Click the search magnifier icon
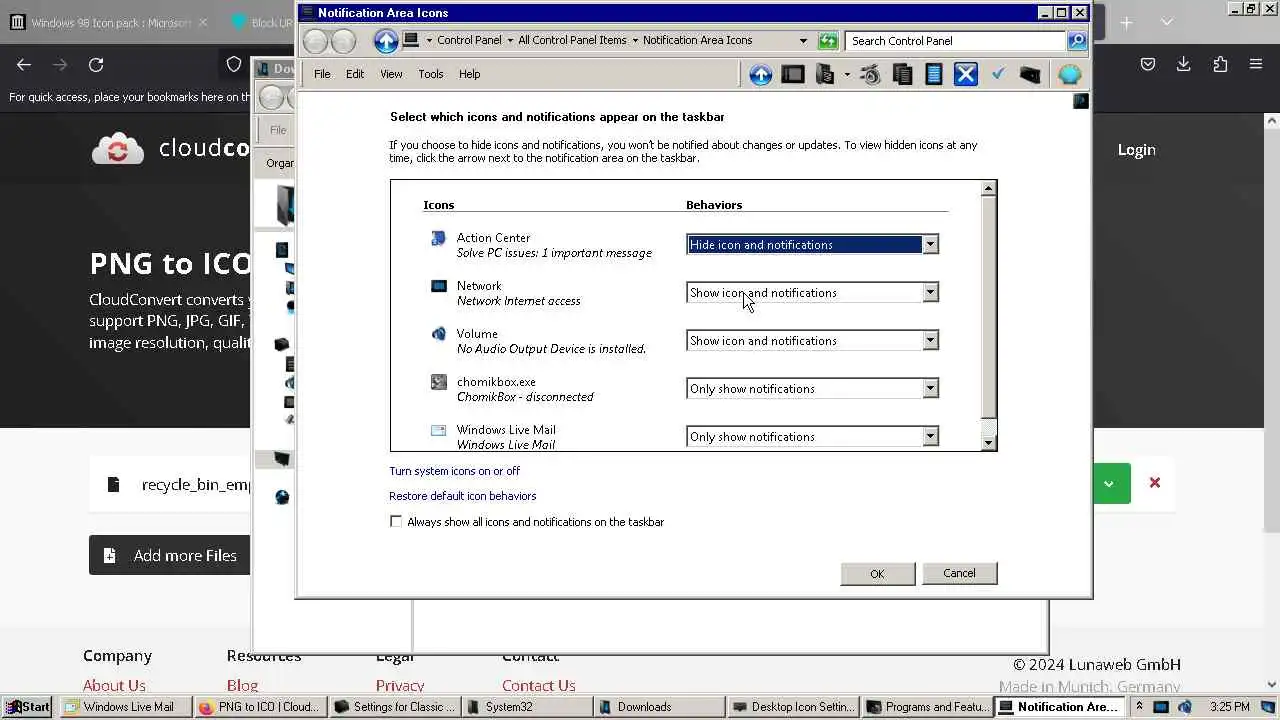This screenshot has height=720, width=1280. [1077, 41]
